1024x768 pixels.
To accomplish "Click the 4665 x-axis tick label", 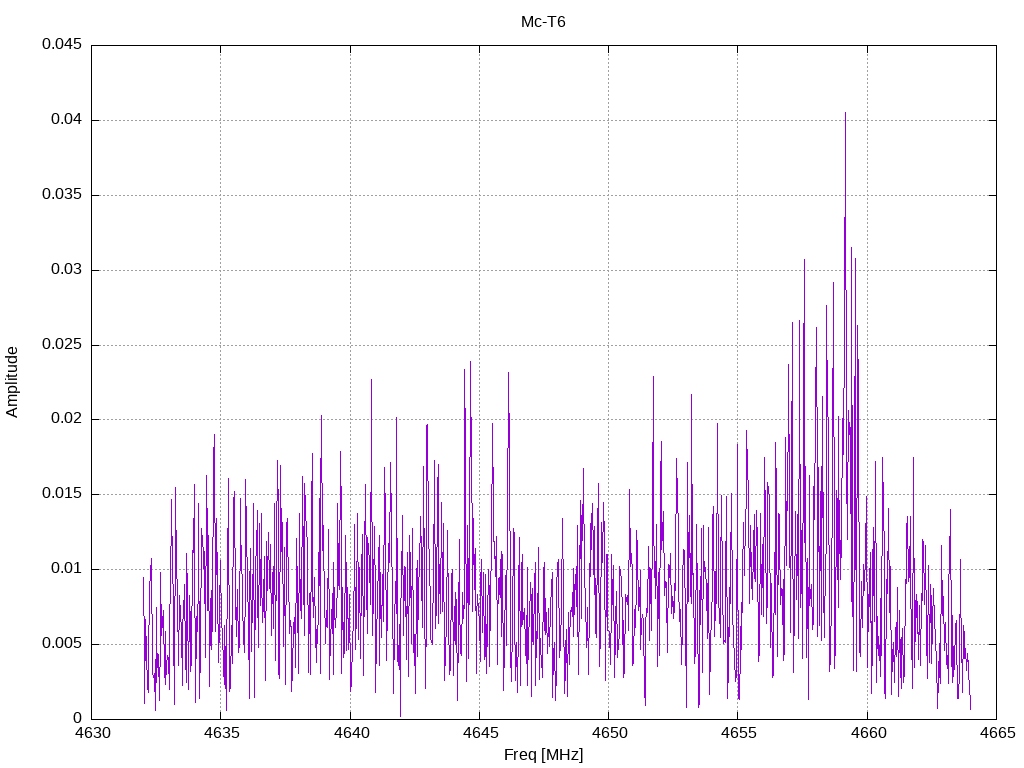I will 995,732.
